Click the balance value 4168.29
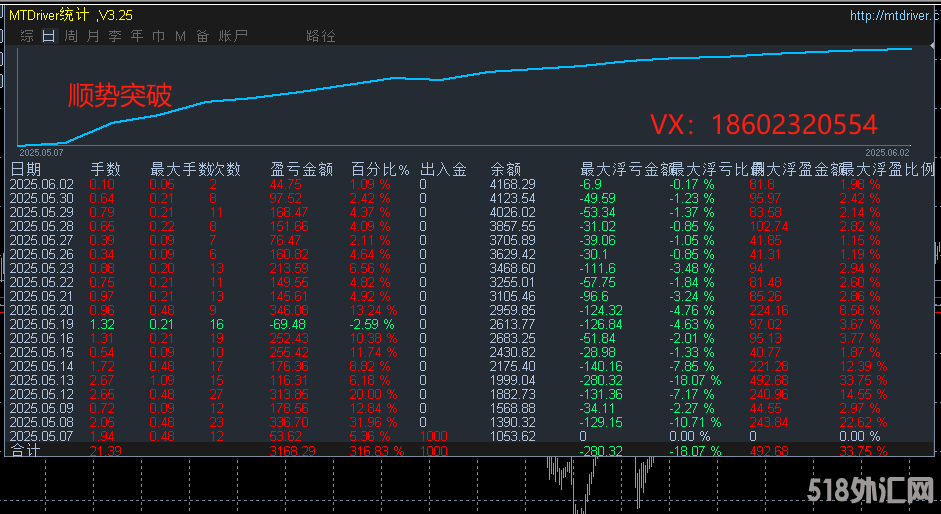Image resolution: width=941 pixels, height=514 pixels. tap(513, 184)
